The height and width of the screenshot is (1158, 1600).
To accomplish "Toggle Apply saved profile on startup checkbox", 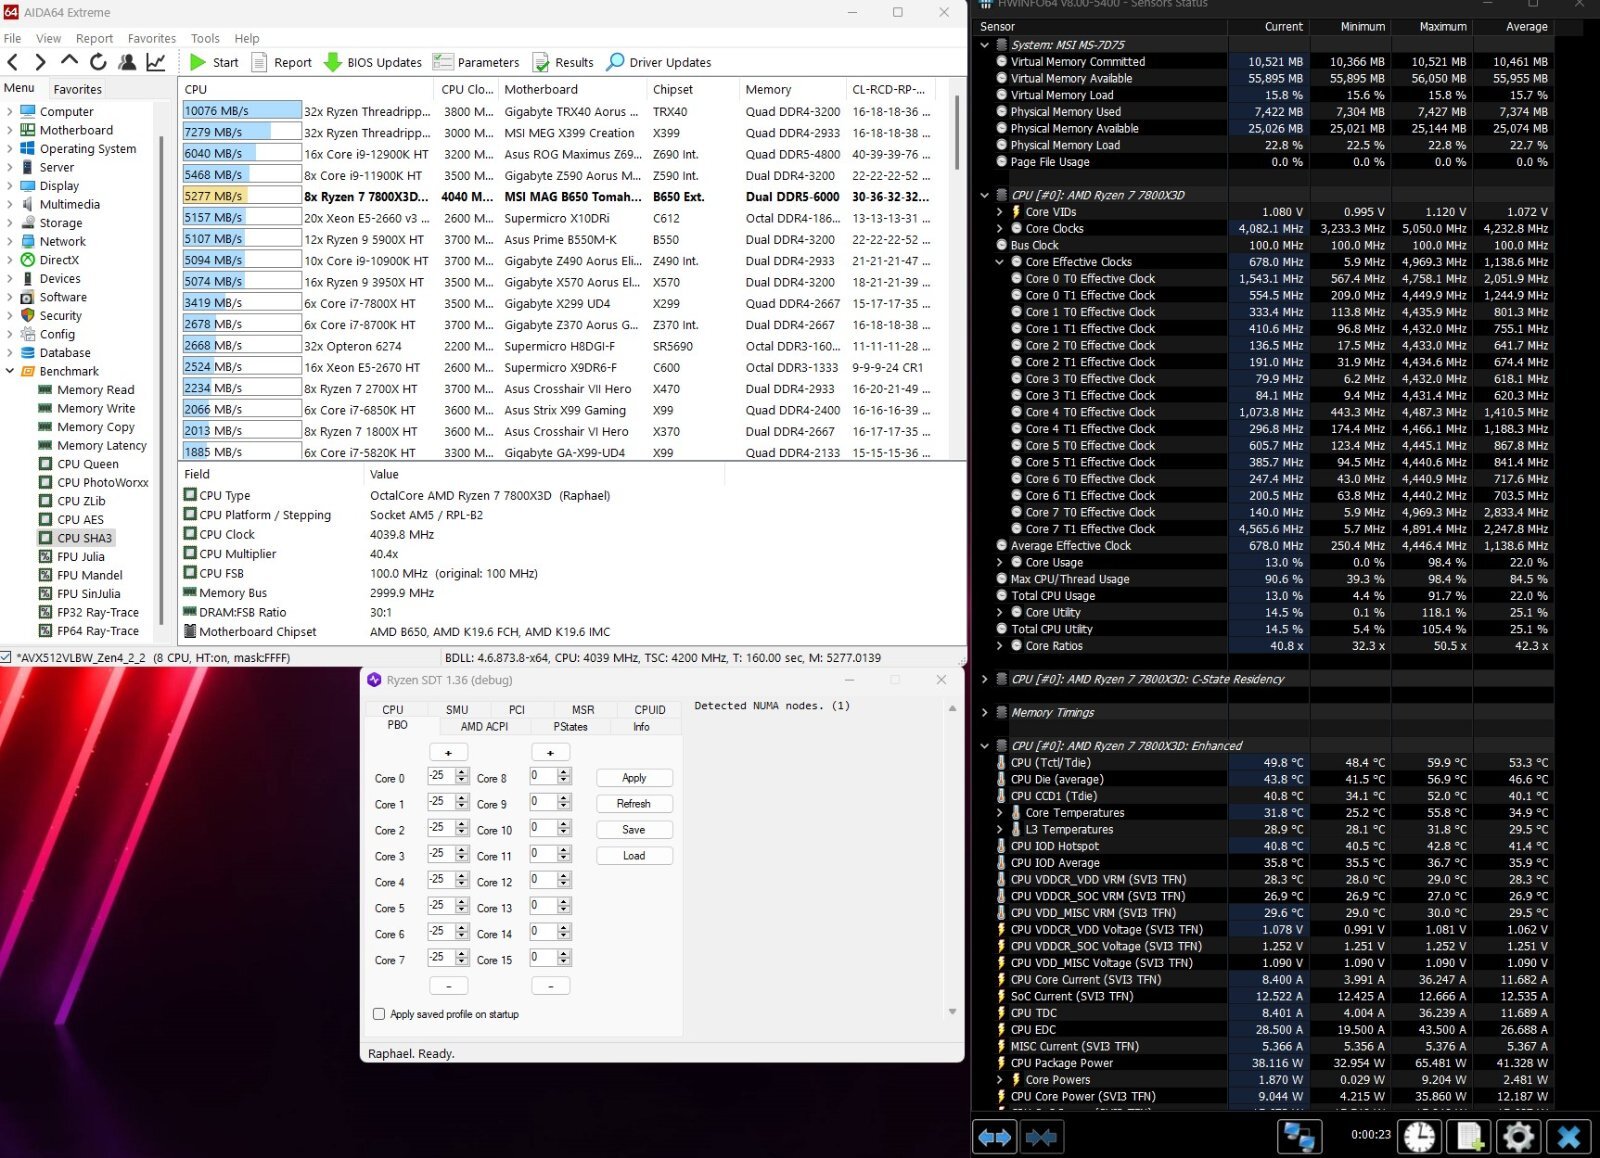I will [379, 1014].
